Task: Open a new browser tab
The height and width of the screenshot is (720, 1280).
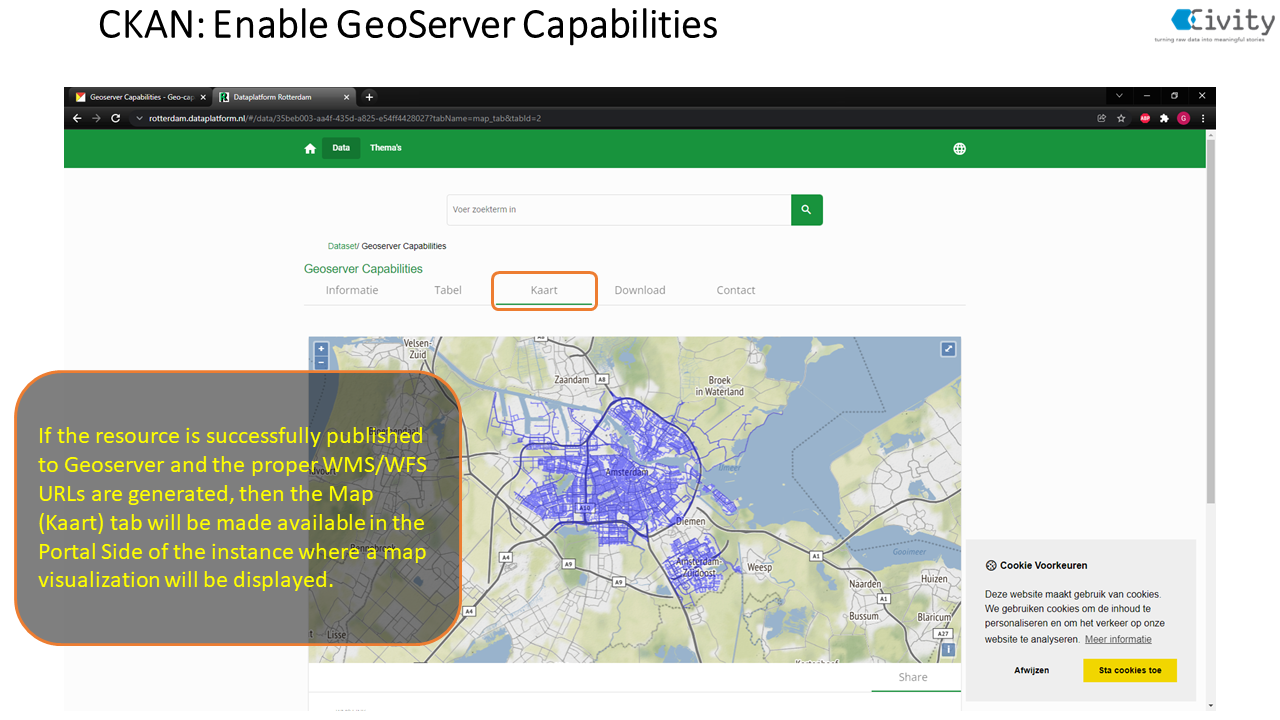Action: (x=369, y=97)
